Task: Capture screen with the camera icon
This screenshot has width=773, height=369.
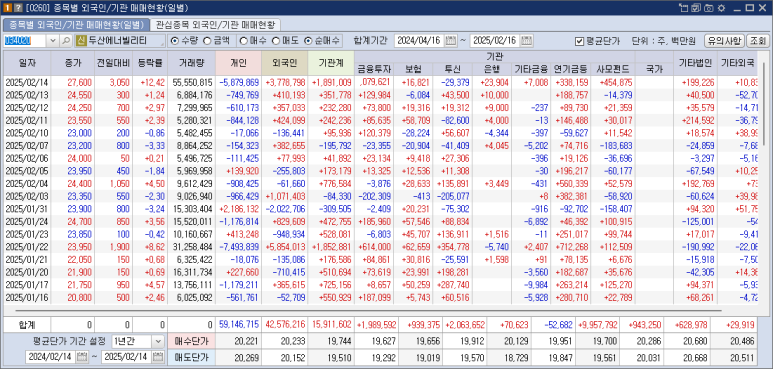Action: point(709,8)
